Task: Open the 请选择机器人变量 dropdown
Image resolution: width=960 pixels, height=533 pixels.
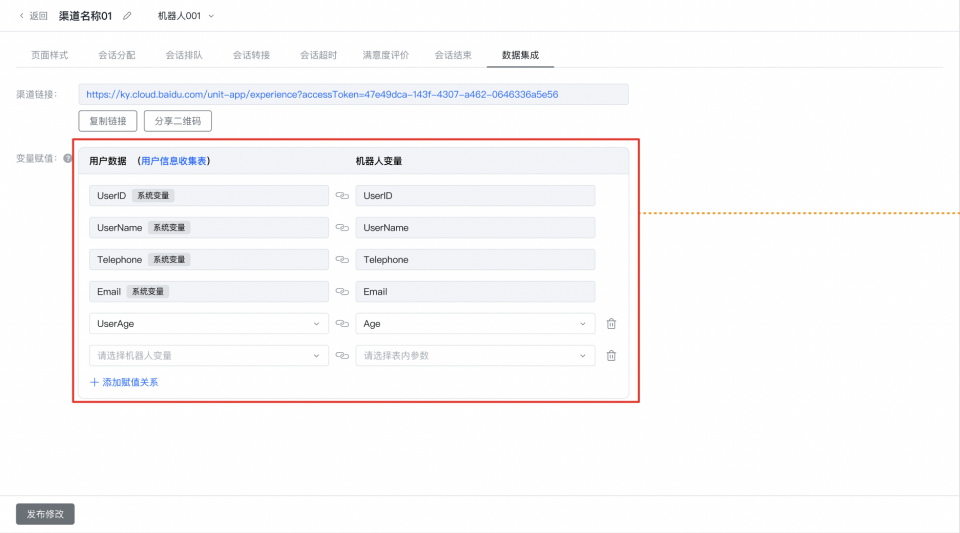Action: coord(208,356)
